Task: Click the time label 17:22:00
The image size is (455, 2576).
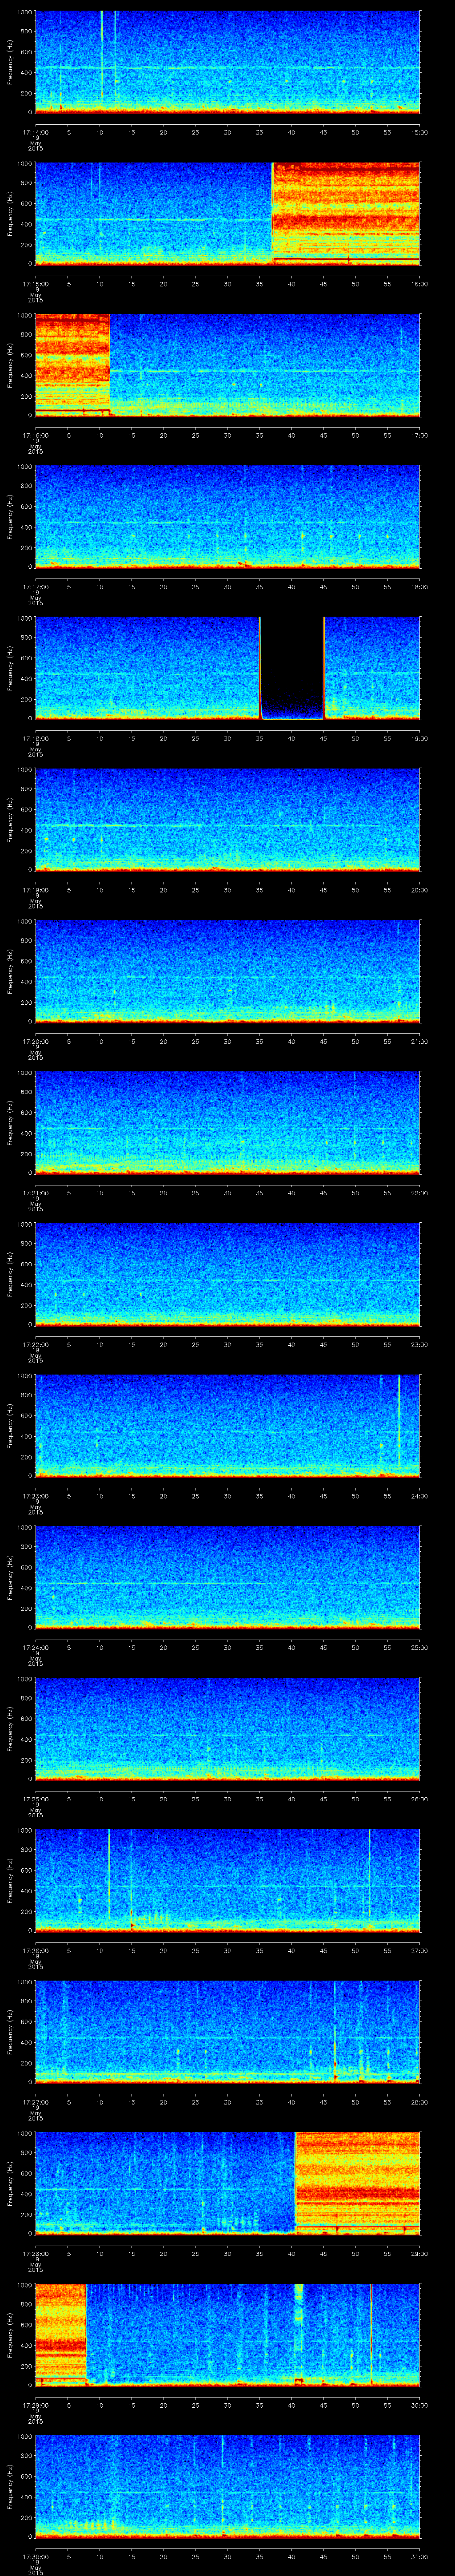Action: (35, 1344)
